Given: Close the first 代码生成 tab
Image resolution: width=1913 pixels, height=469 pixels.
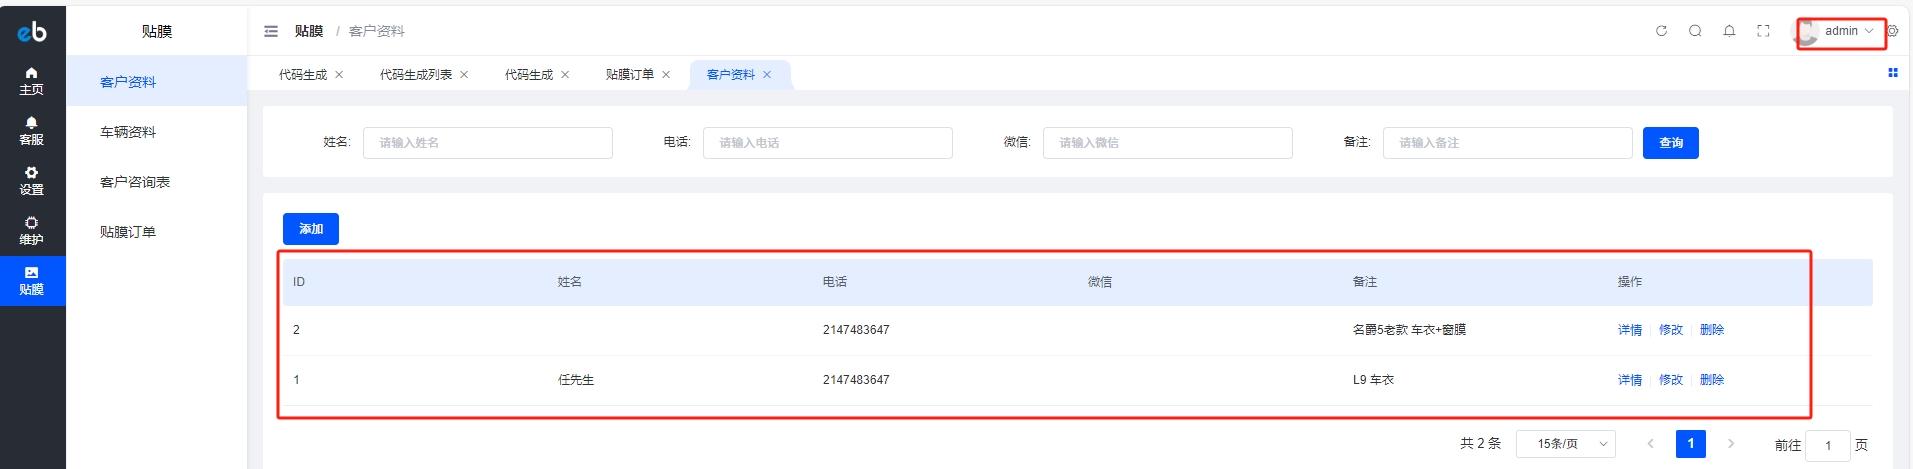Looking at the screenshot, I should click(x=339, y=75).
